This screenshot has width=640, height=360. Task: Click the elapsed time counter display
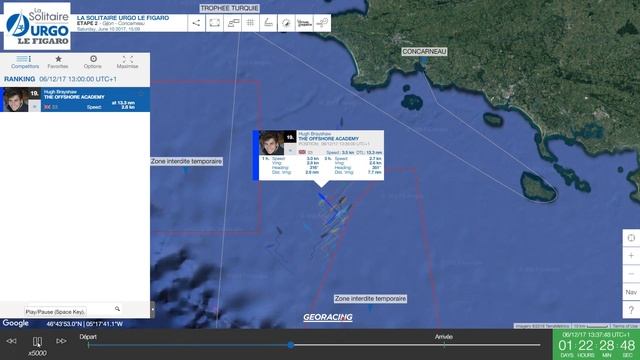tap(596, 346)
